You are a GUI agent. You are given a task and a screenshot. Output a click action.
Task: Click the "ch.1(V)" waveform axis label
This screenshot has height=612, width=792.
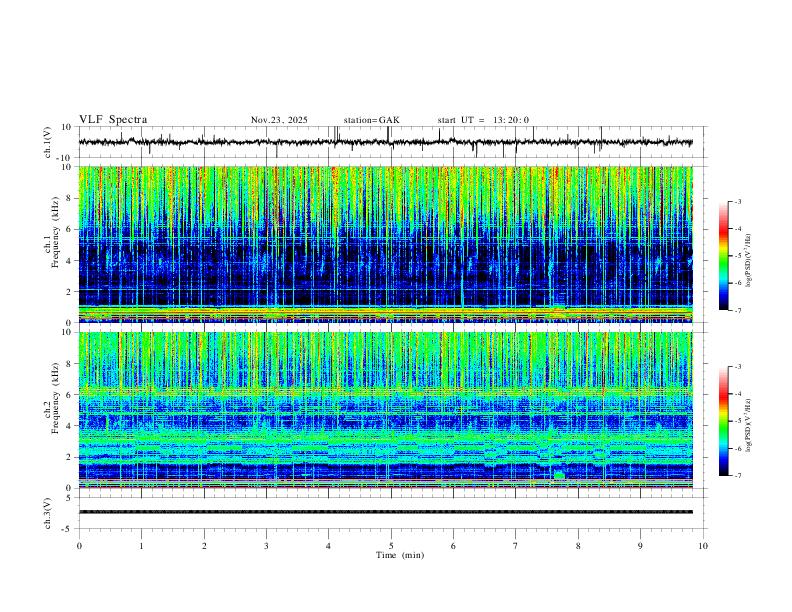(48, 142)
